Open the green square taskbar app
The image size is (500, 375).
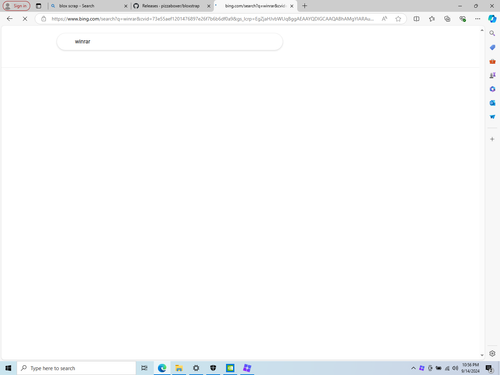coord(230,368)
